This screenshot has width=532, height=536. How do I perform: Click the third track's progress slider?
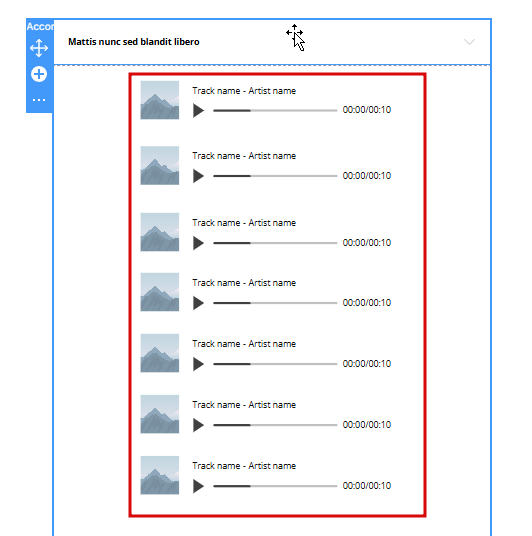click(275, 243)
